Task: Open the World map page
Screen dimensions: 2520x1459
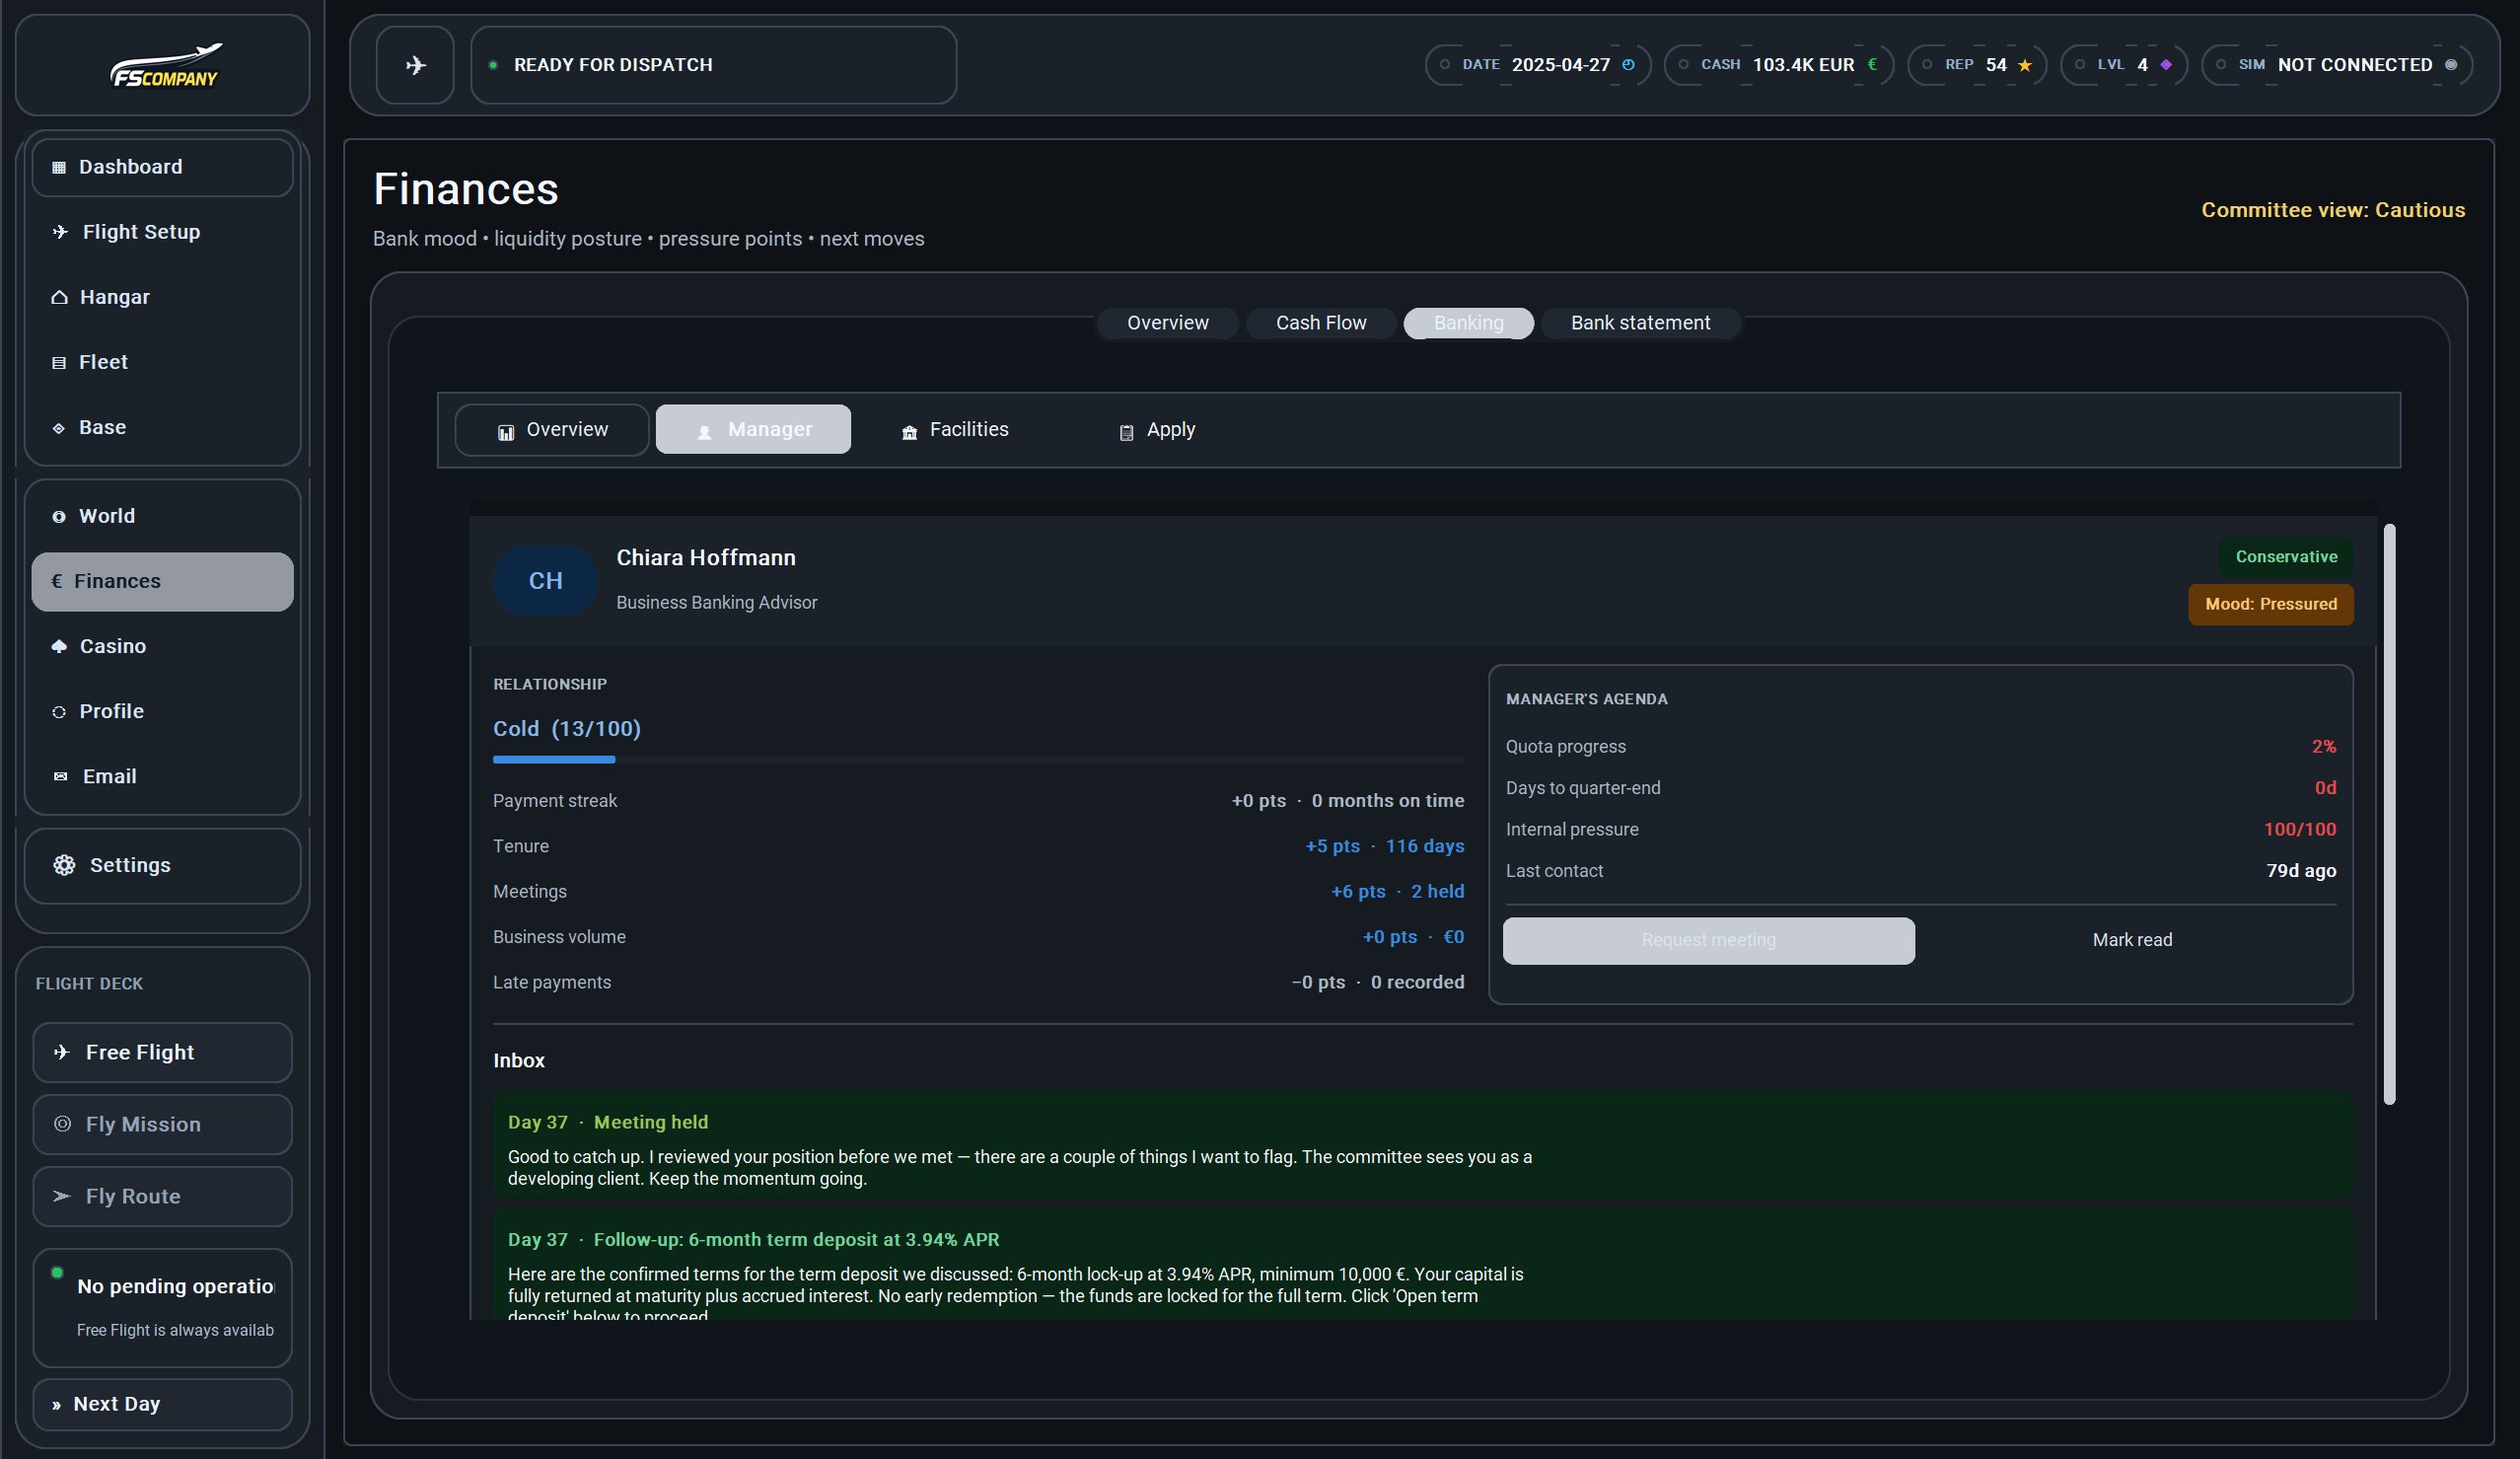Action: tap(106, 516)
